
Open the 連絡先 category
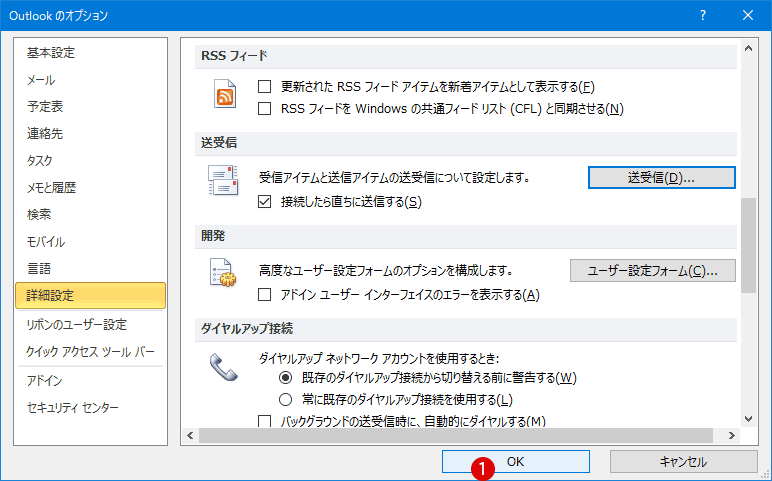[x=91, y=133]
